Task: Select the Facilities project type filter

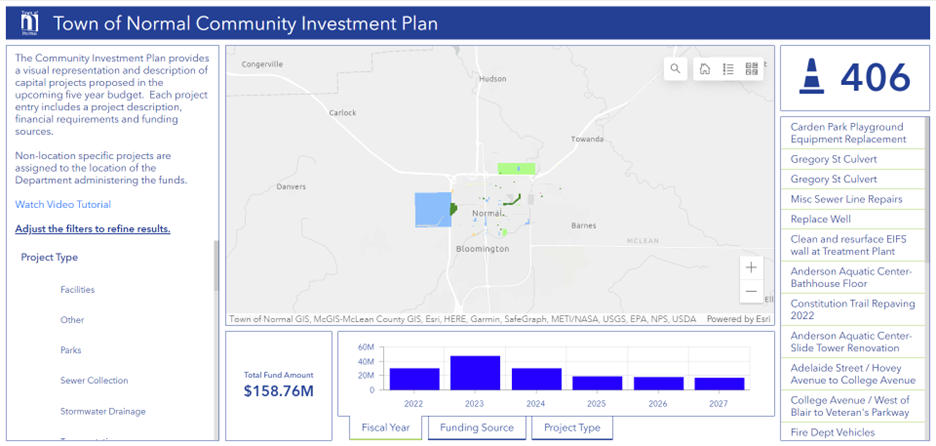Action: 78,290
